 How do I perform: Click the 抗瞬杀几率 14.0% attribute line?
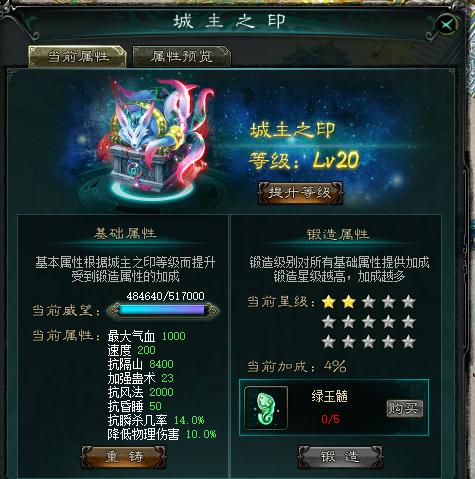(156, 420)
